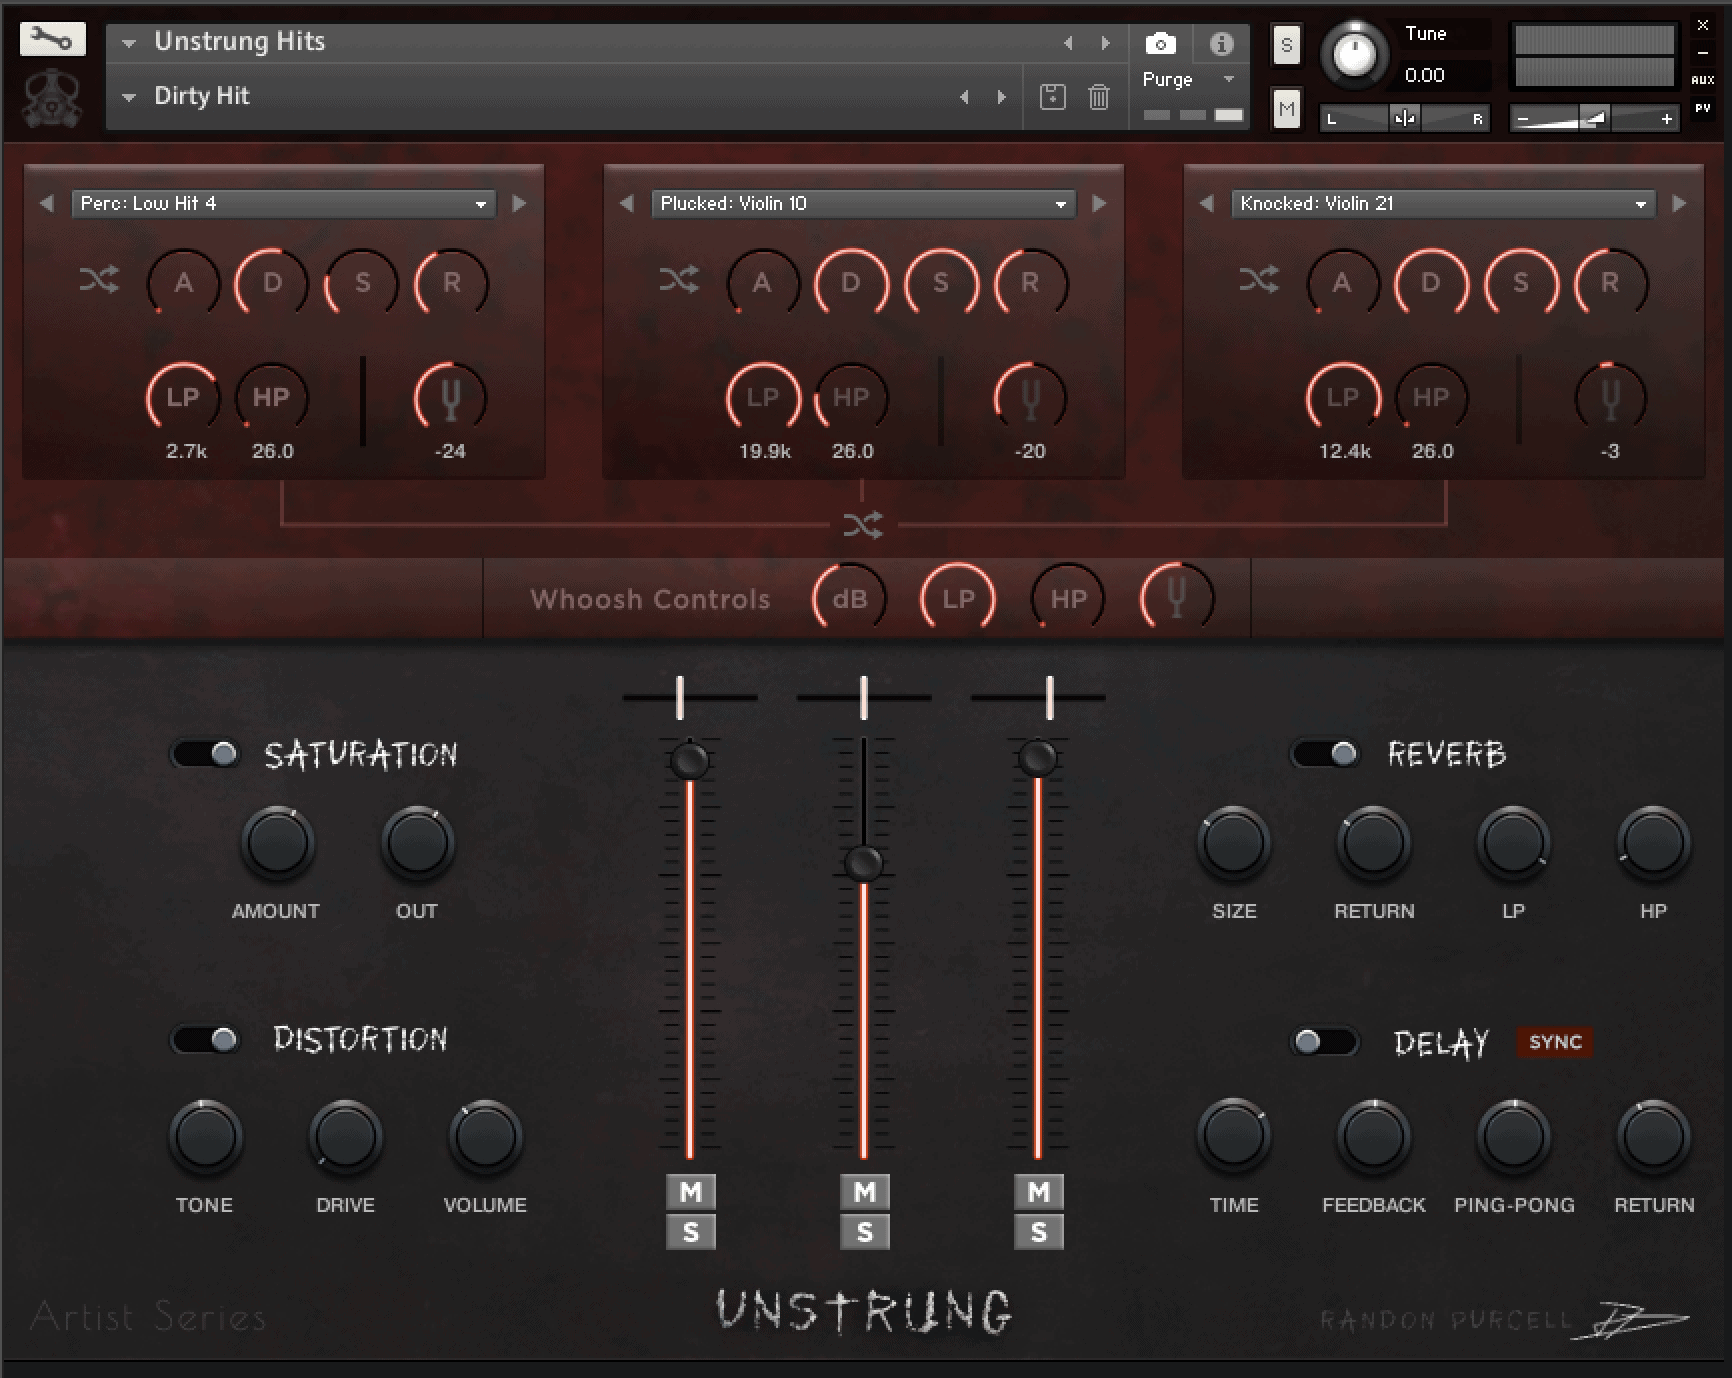The image size is (1732, 1378).
Task: Open the wrench edit mode icon
Action: 52,40
